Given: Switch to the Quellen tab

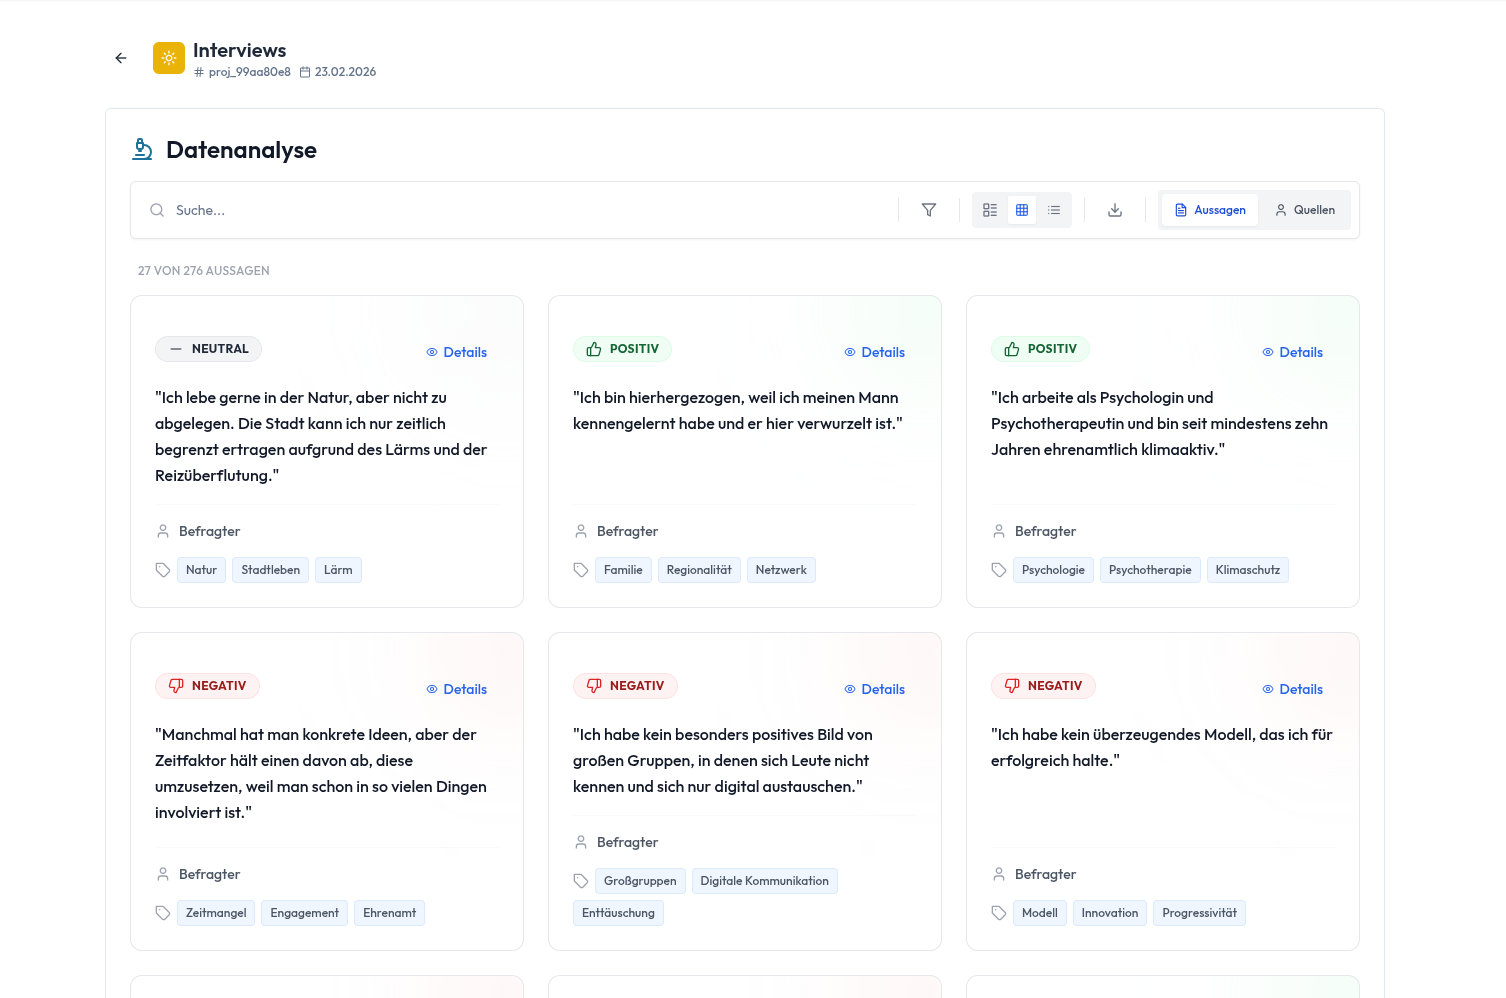Looking at the screenshot, I should 1305,210.
